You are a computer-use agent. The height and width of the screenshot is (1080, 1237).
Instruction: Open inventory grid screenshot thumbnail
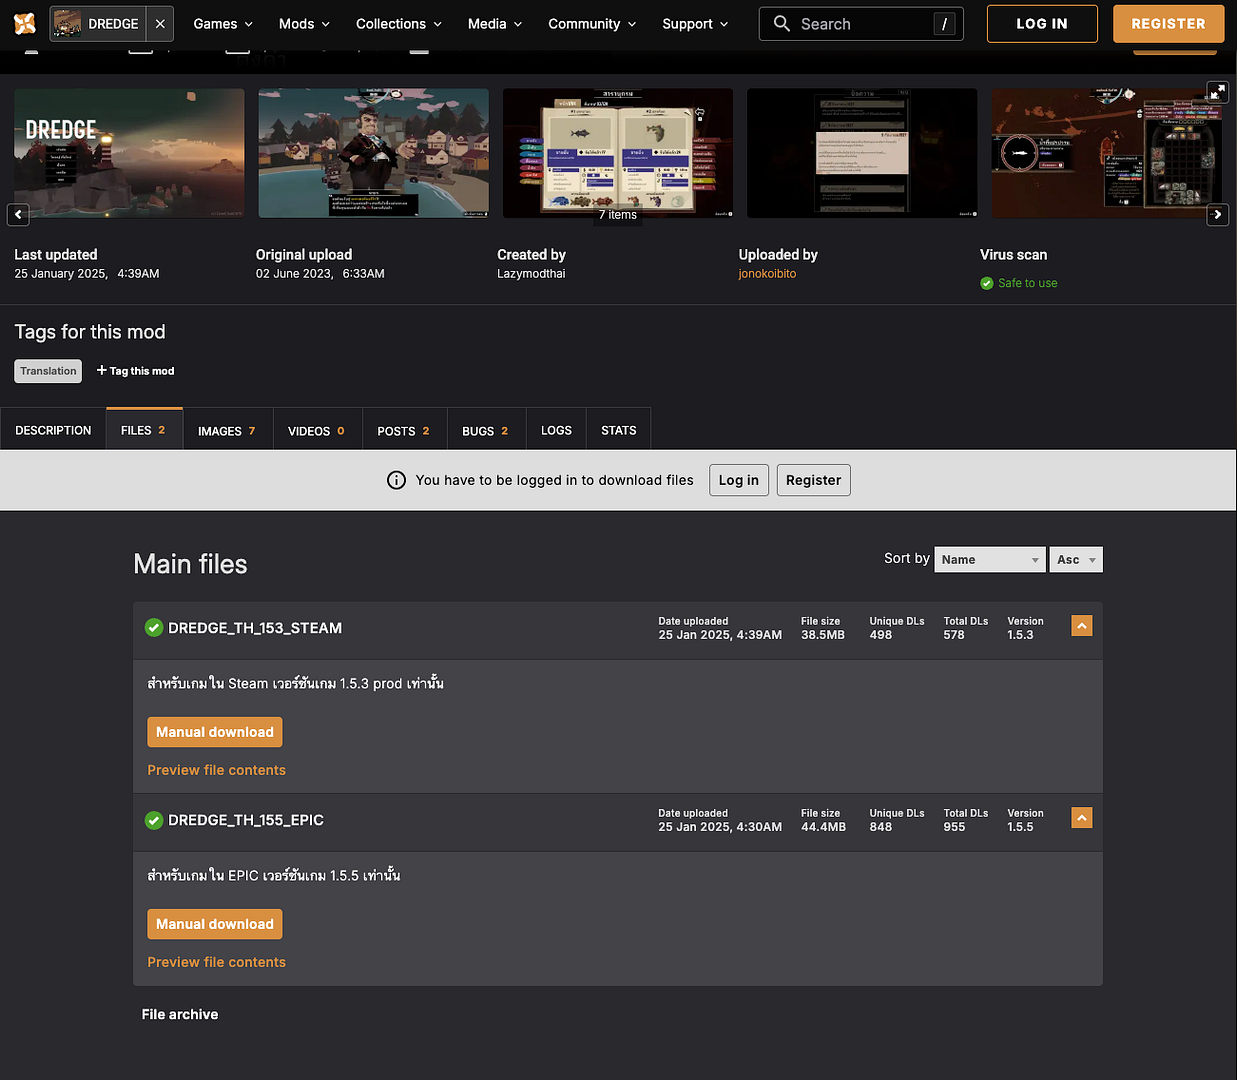pyautogui.click(x=1106, y=153)
